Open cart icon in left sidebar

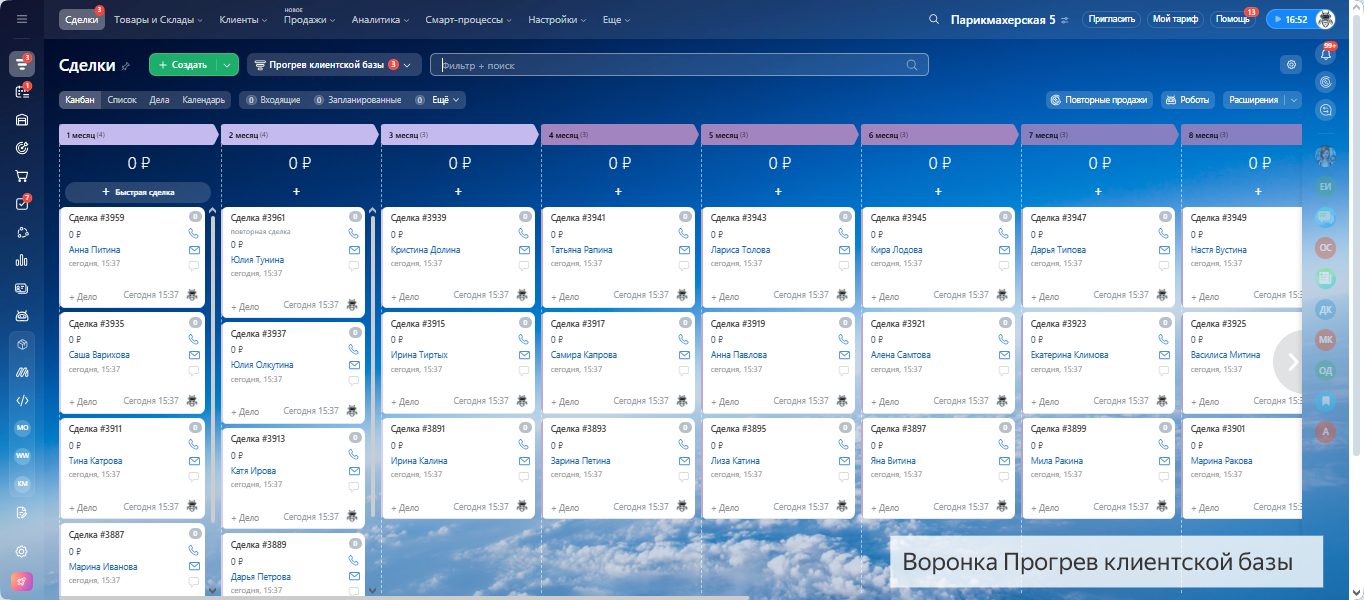click(22, 176)
